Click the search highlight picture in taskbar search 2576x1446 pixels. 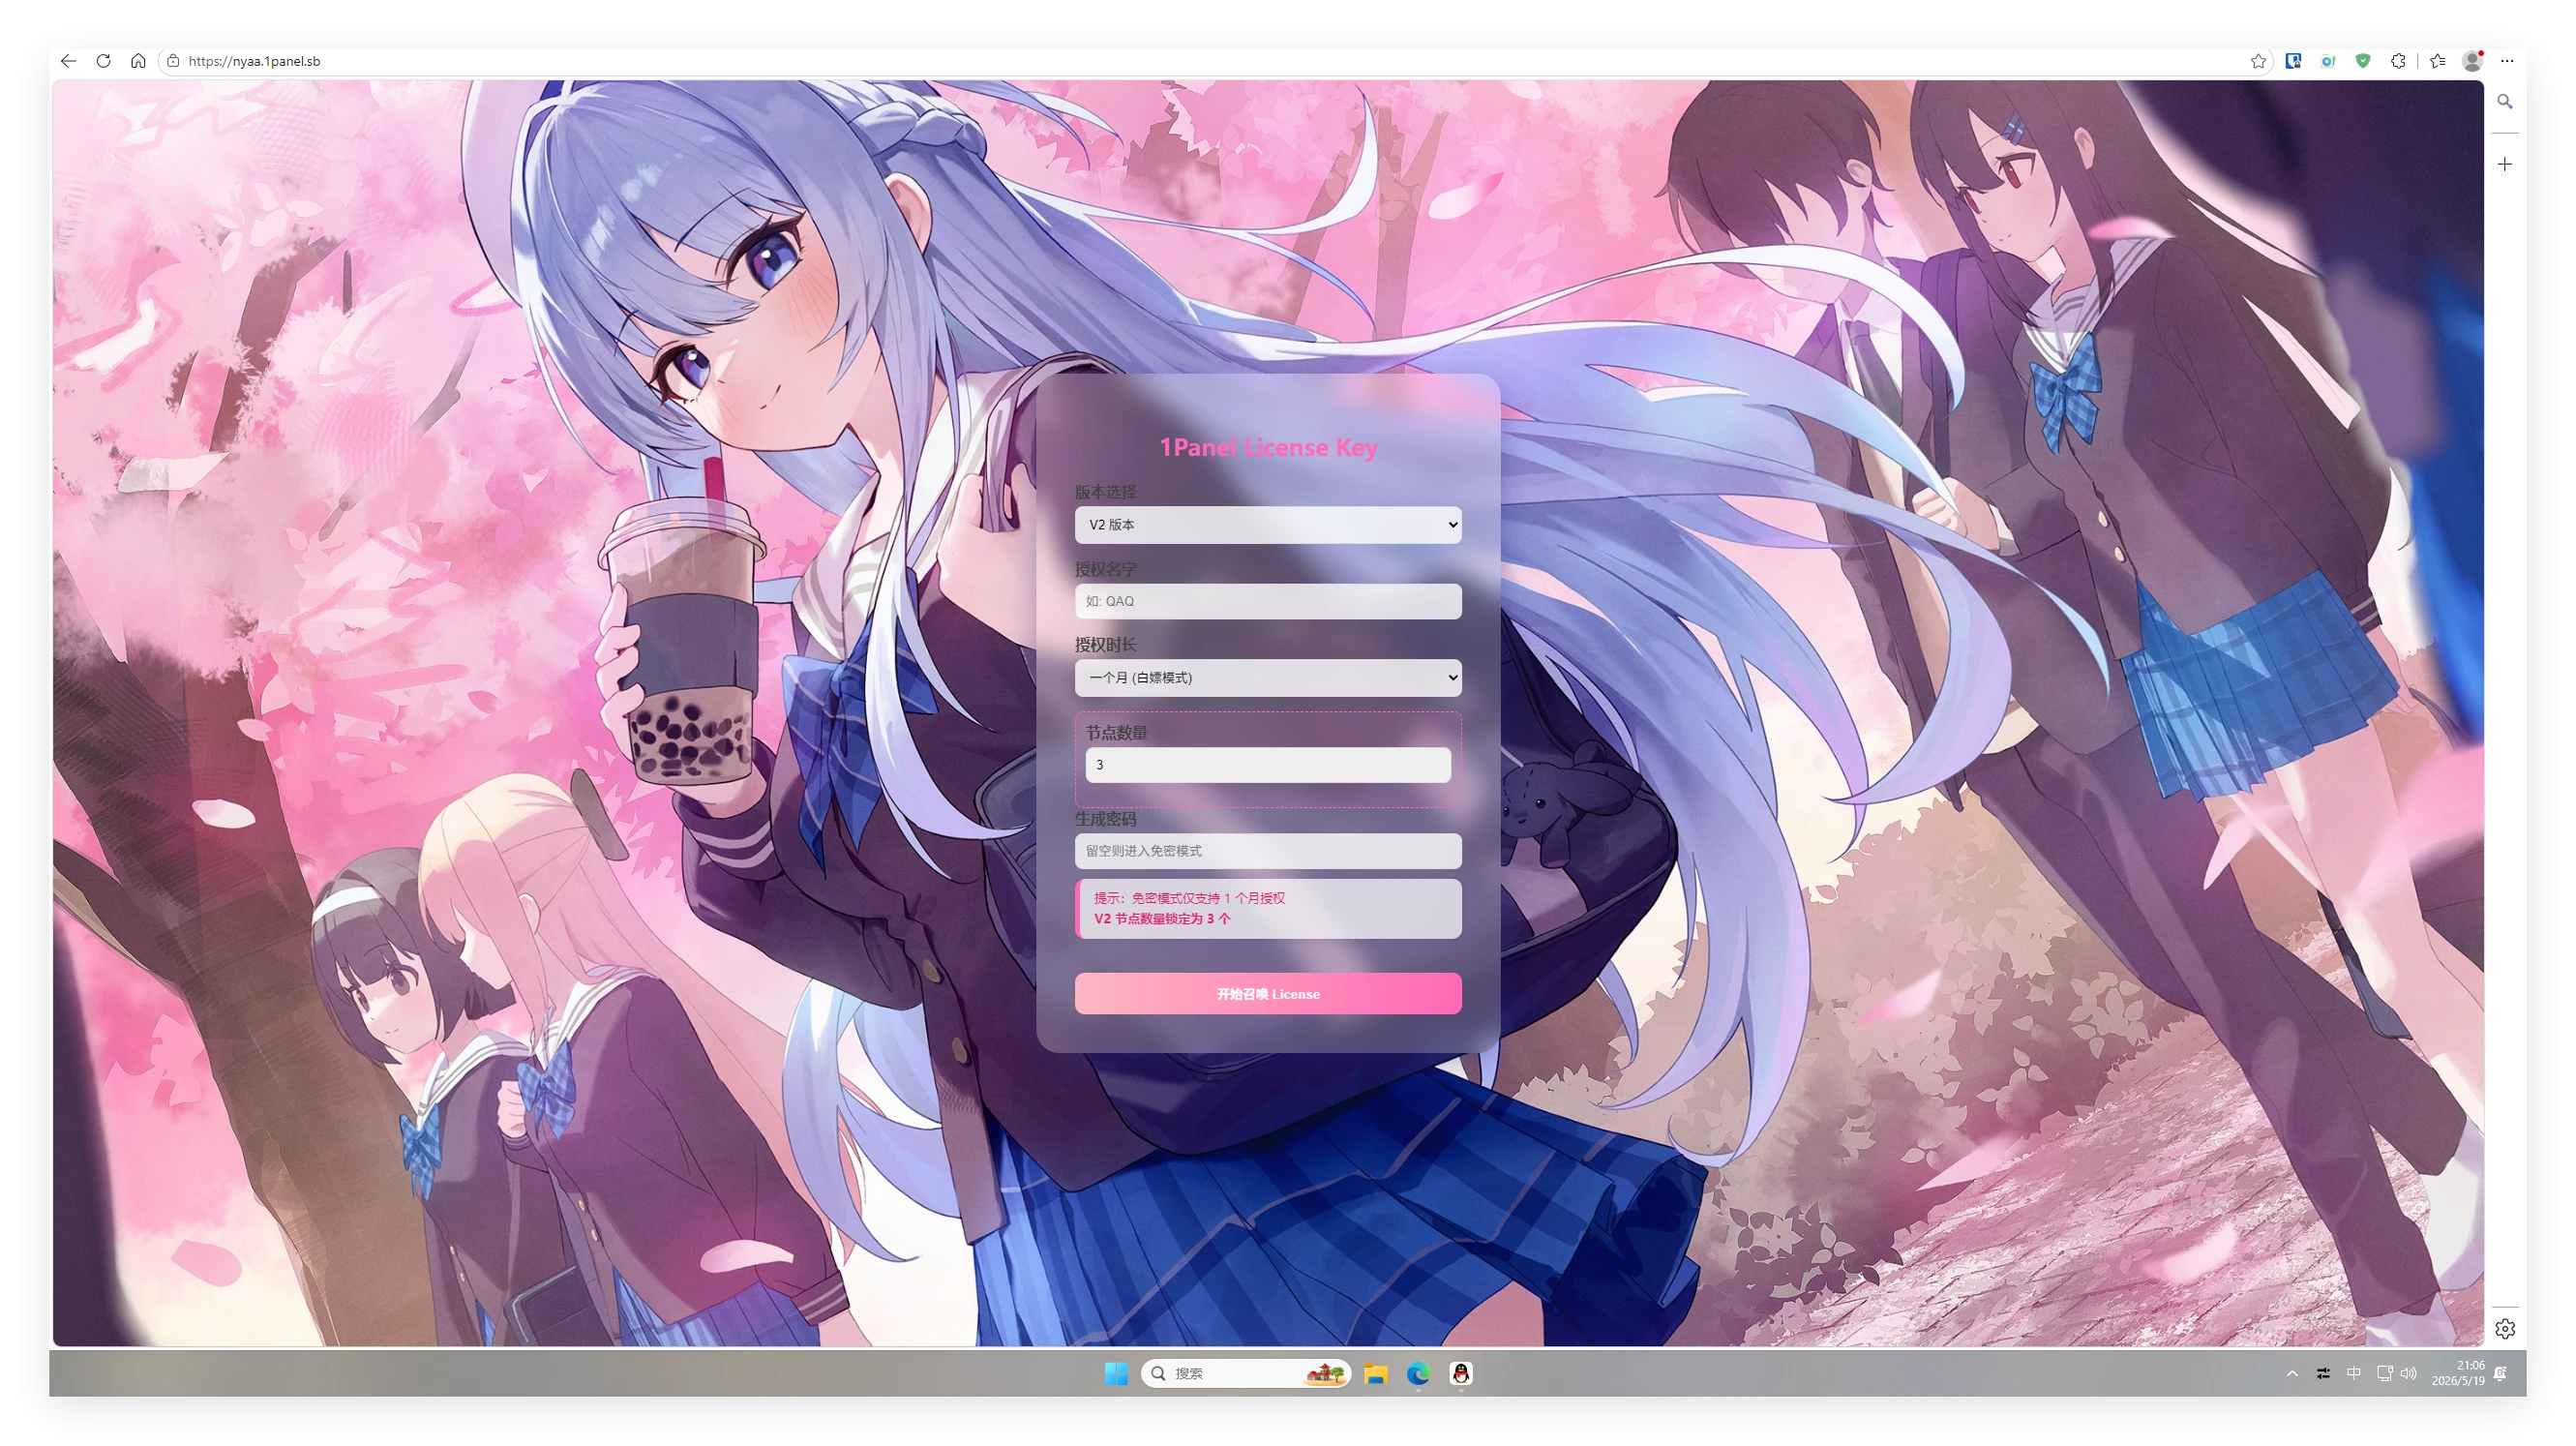(x=1324, y=1373)
